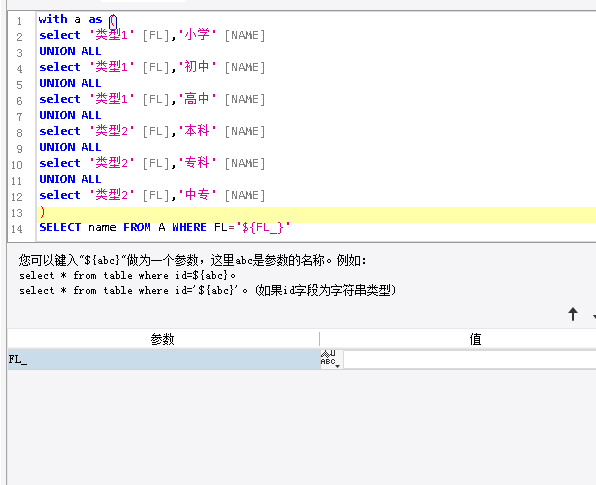The width and height of the screenshot is (596, 485).
Task: Click UNION ALL on line 7
Action: [70, 115]
